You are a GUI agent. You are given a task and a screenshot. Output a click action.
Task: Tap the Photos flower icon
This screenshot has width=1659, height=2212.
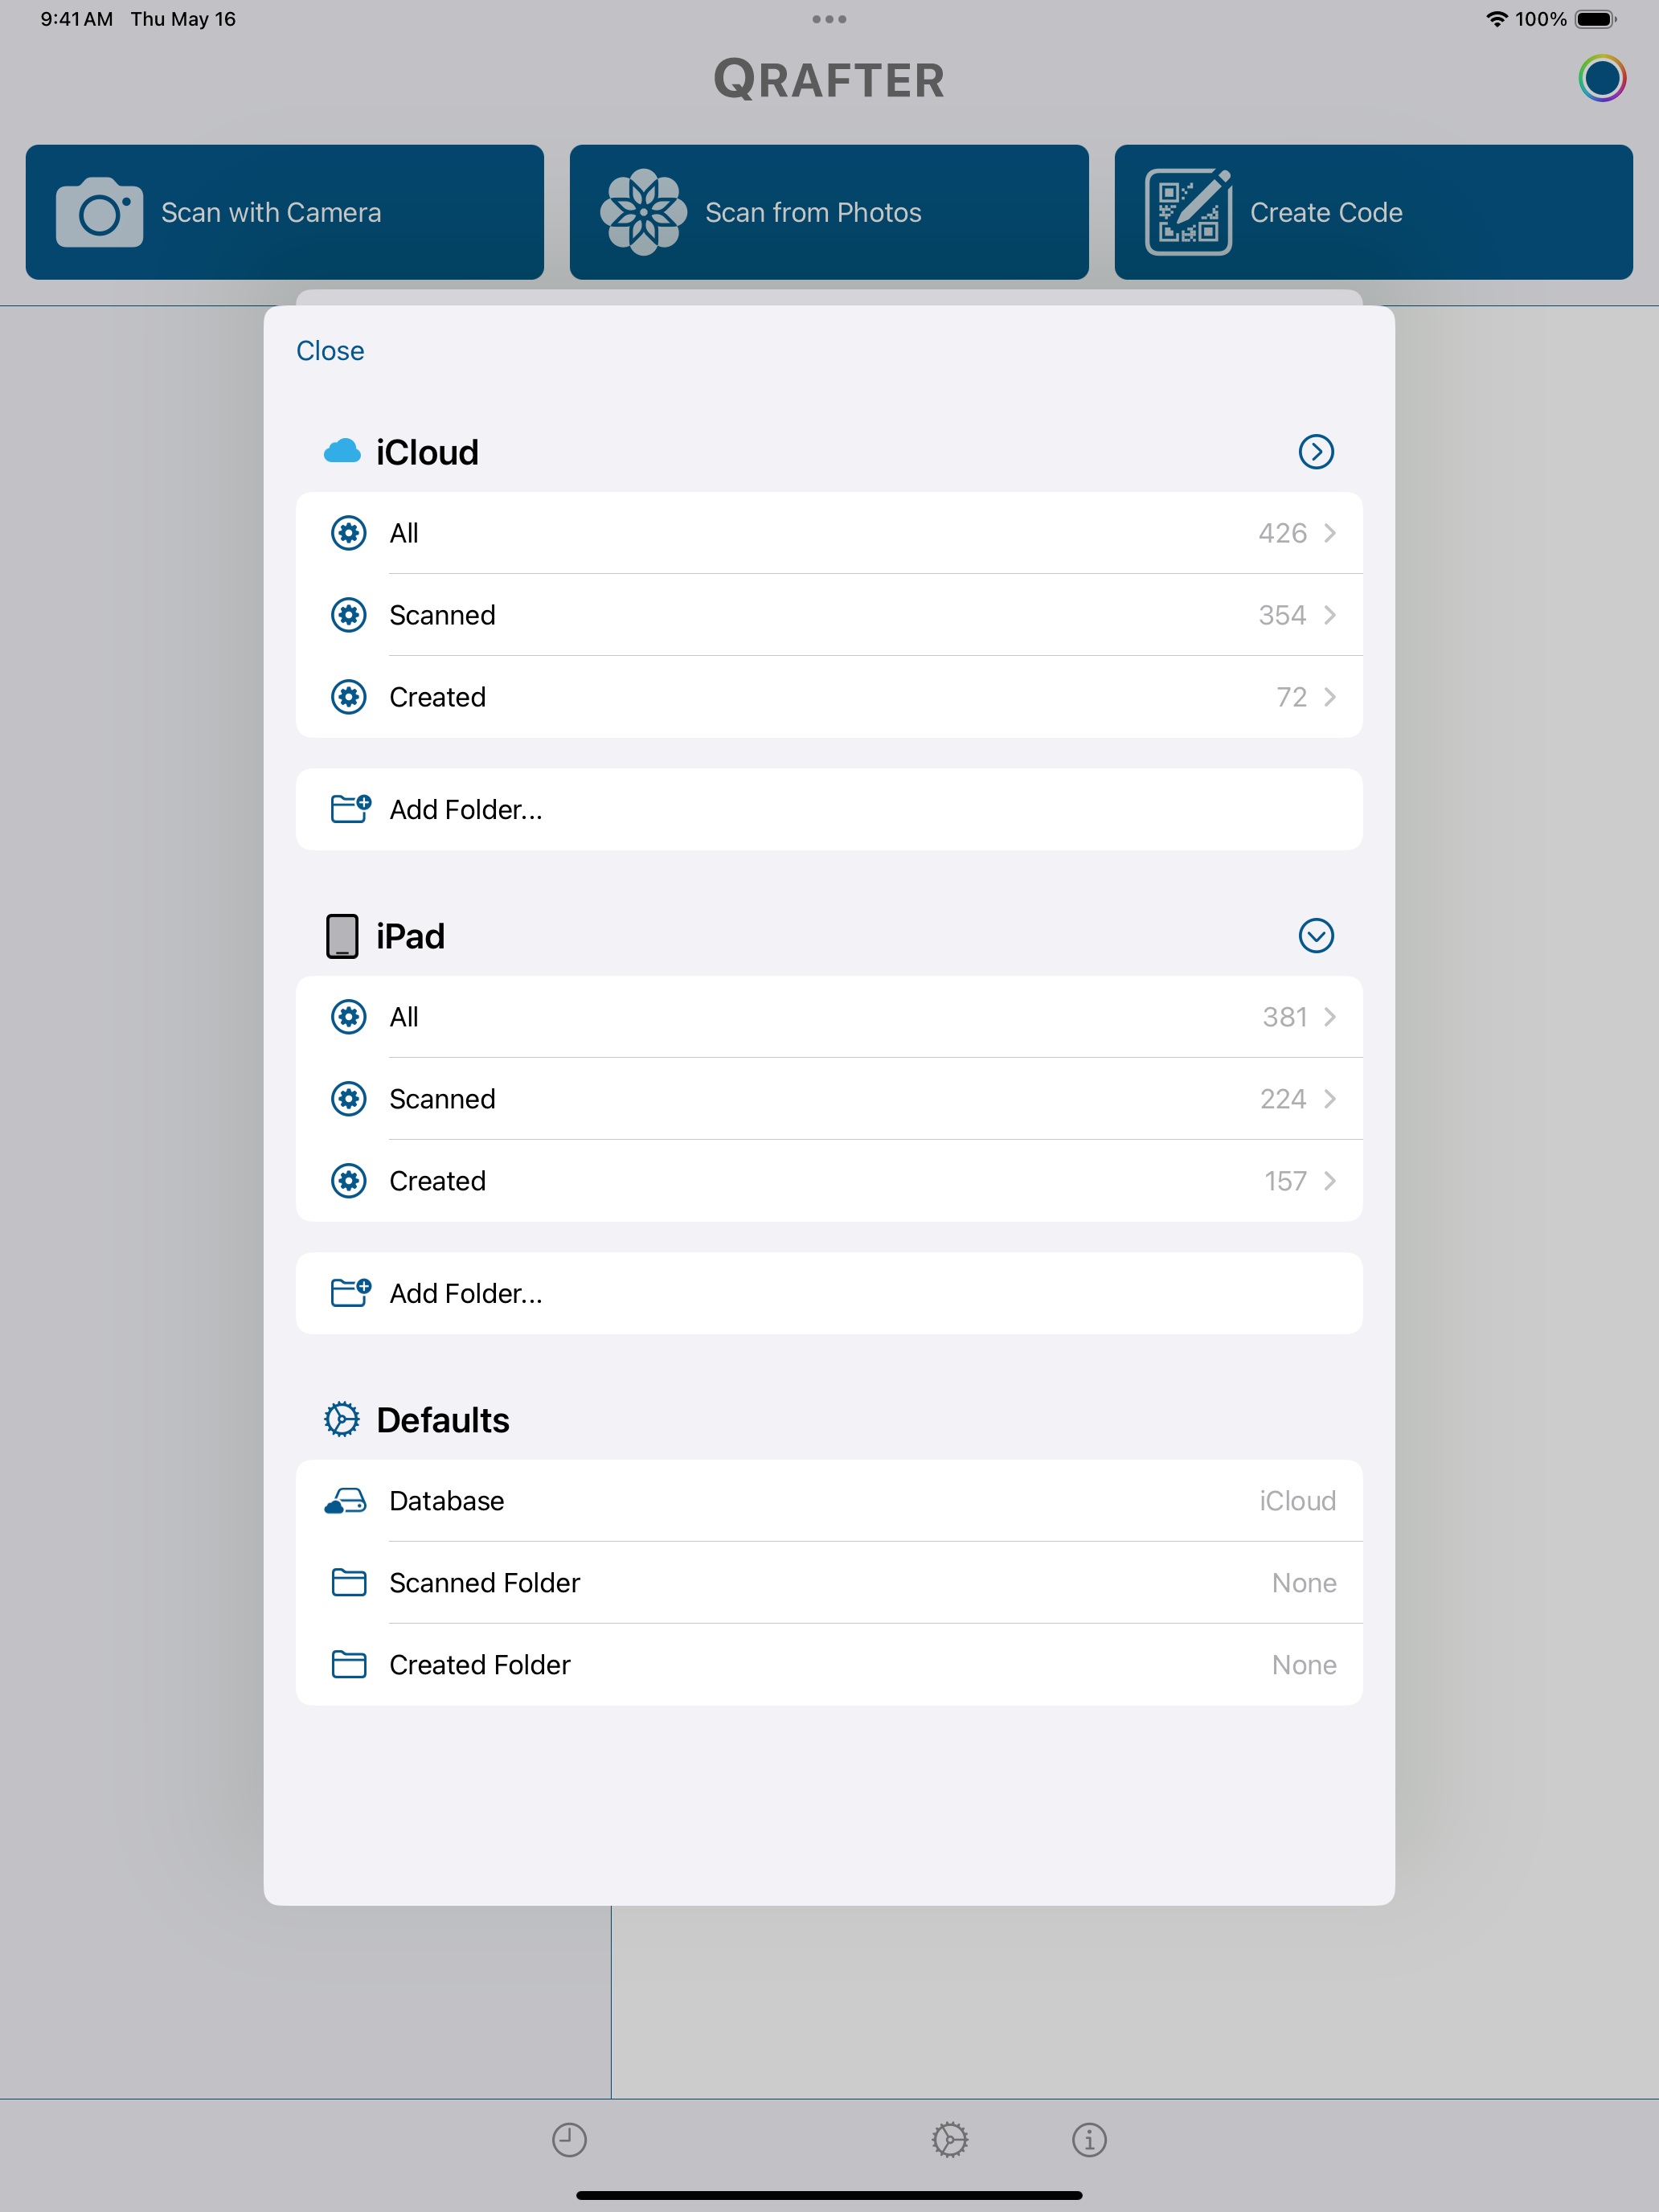643,212
